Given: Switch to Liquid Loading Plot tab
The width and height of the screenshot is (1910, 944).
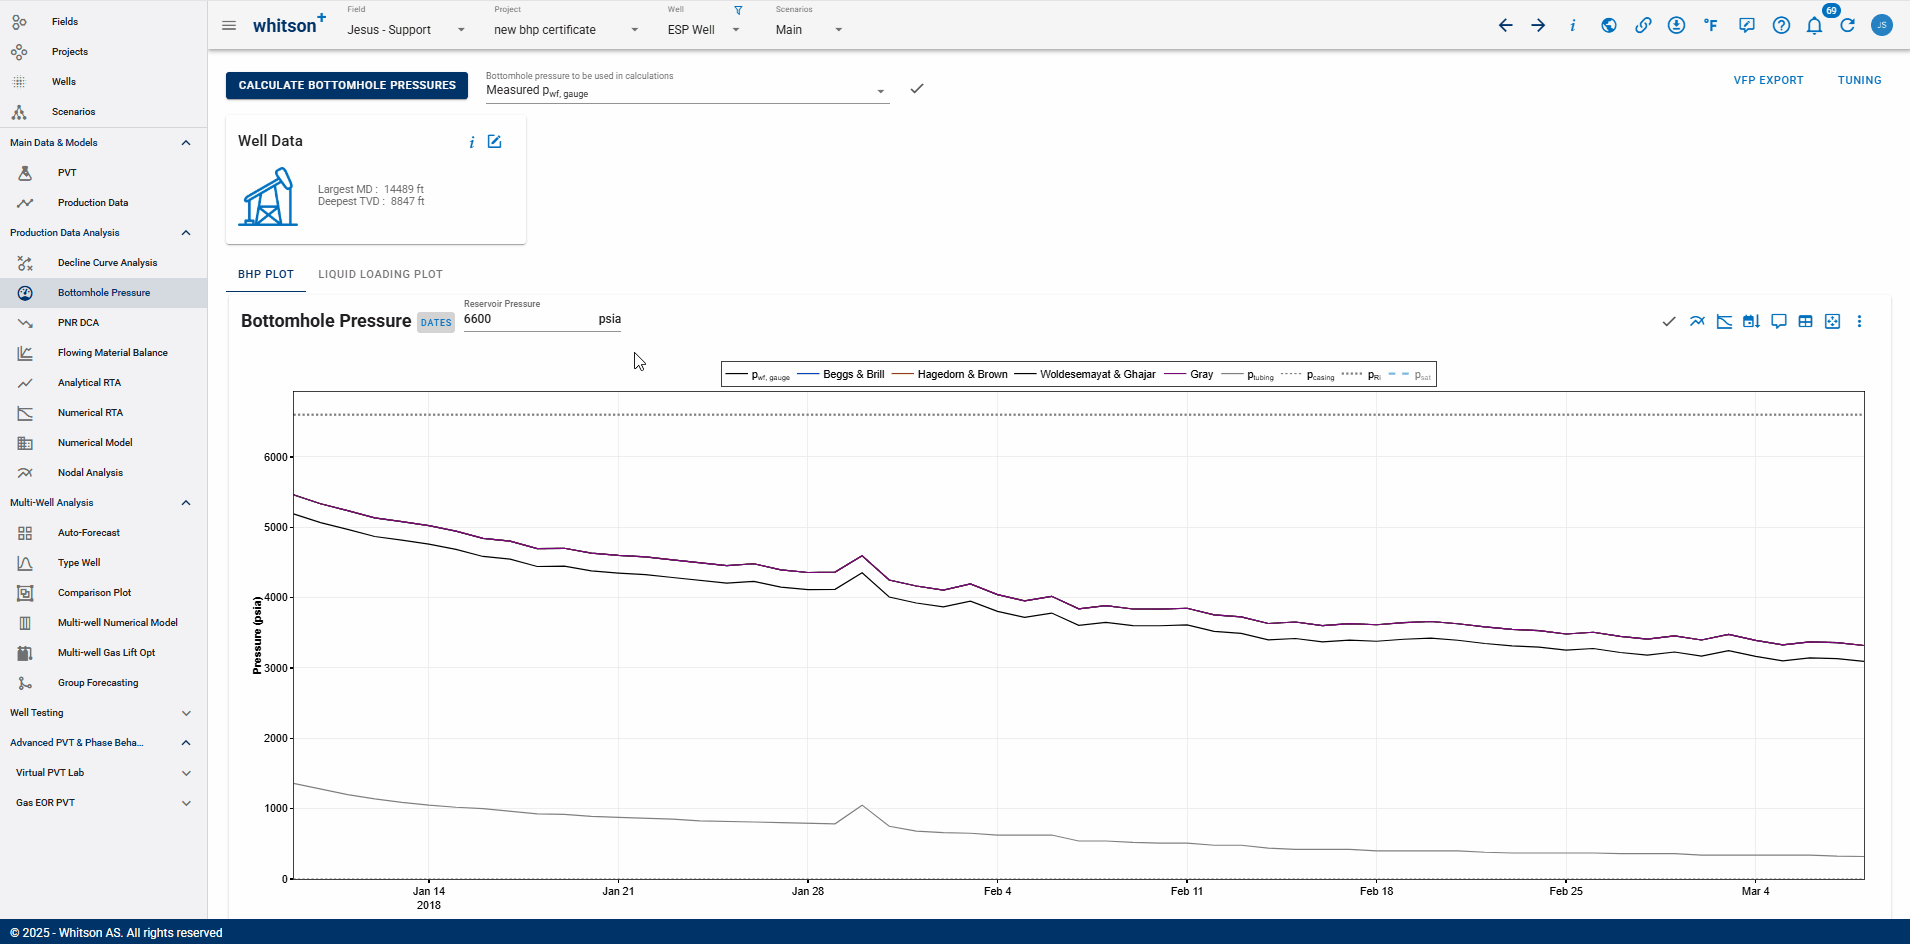Looking at the screenshot, I should click(x=380, y=274).
